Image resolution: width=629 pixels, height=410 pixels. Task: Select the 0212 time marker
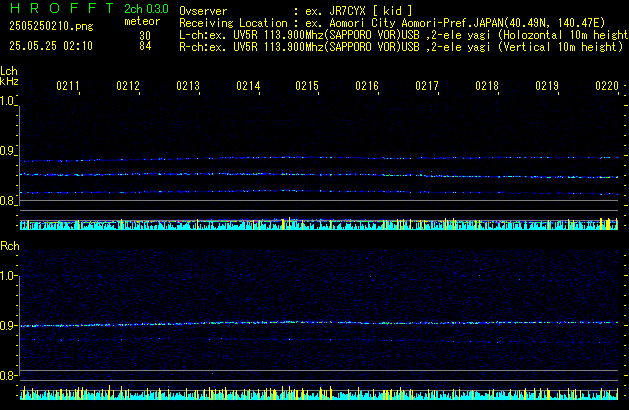click(128, 86)
